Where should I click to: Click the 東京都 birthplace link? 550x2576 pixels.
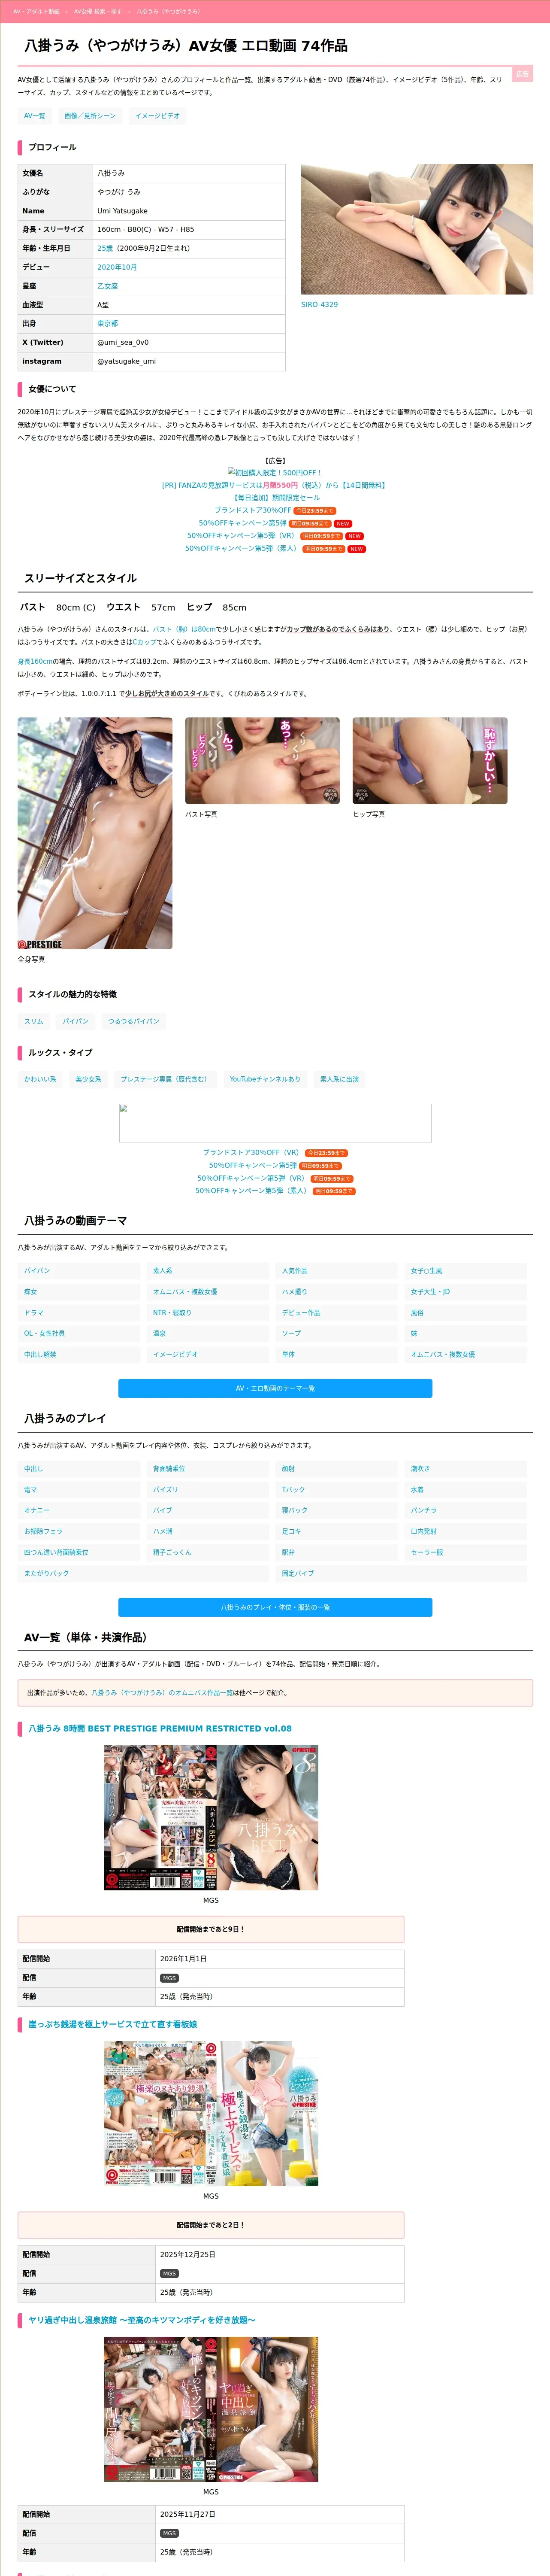tap(107, 324)
